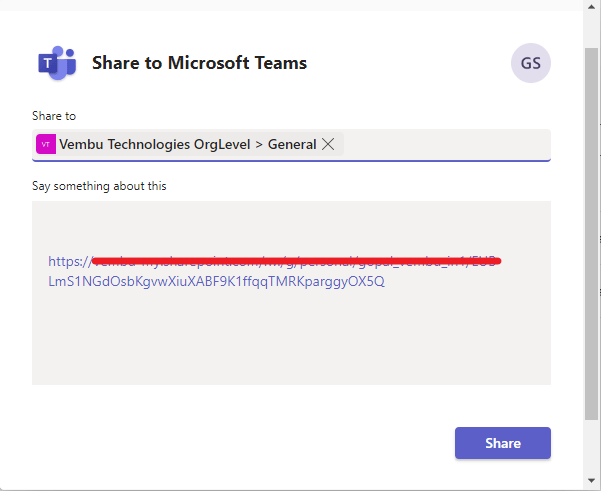
Task: Open the GS account avatar
Action: click(530, 63)
